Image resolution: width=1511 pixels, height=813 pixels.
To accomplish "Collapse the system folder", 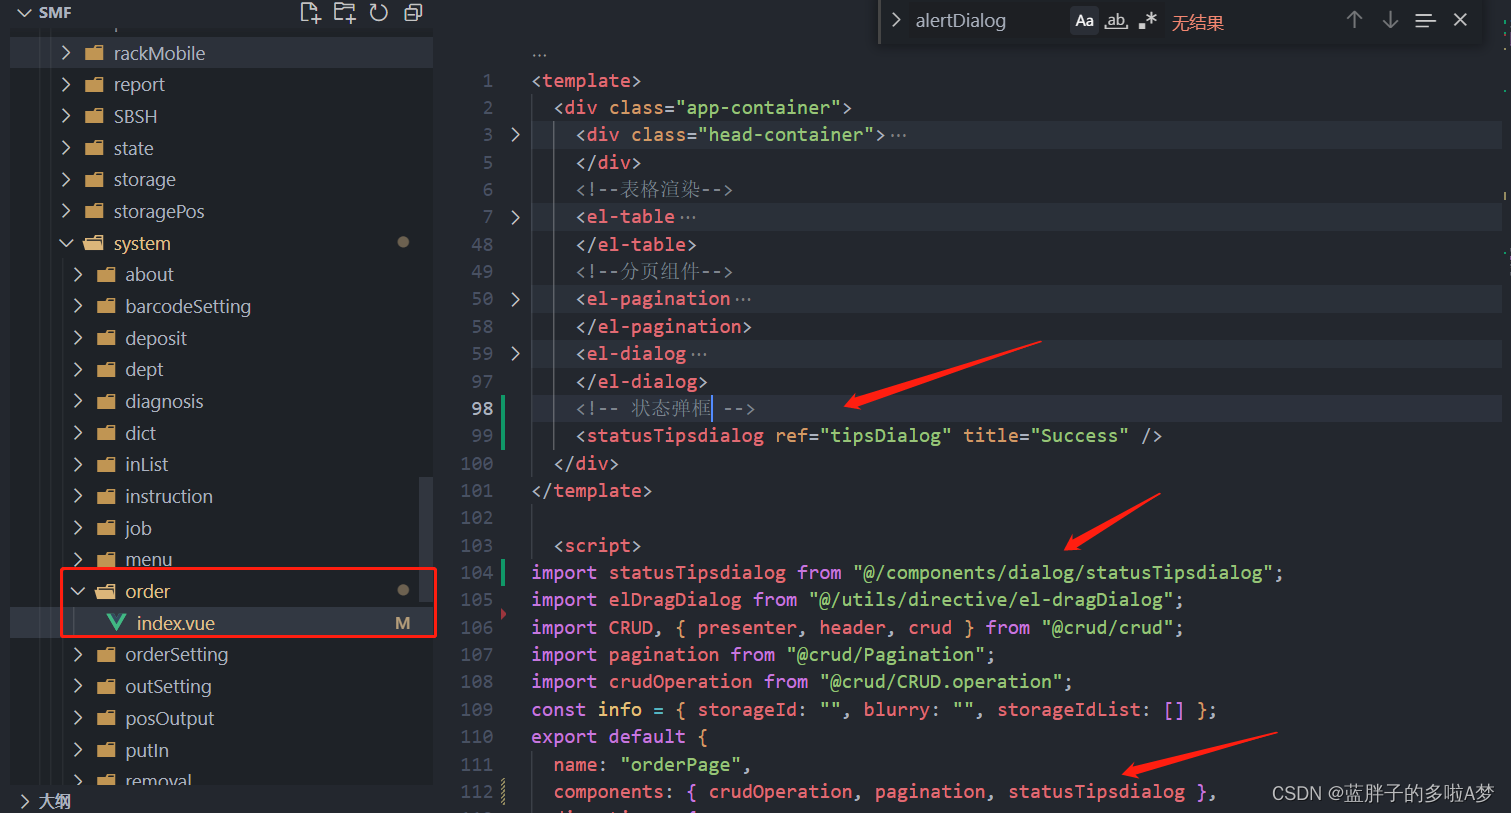I will click(x=66, y=243).
